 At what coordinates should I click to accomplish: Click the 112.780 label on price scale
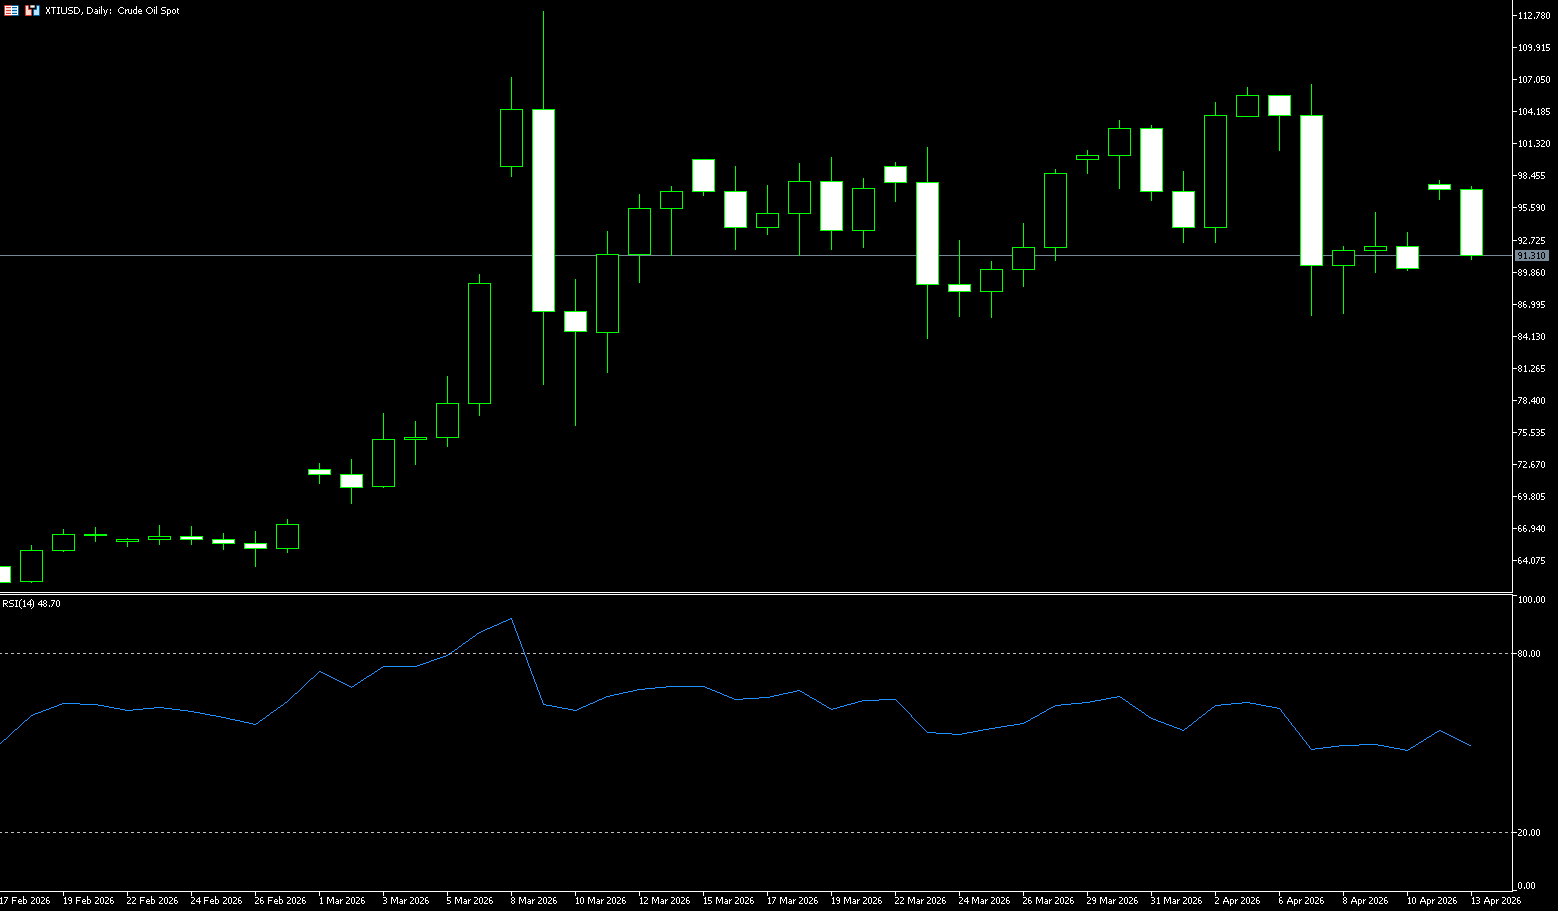[1533, 16]
